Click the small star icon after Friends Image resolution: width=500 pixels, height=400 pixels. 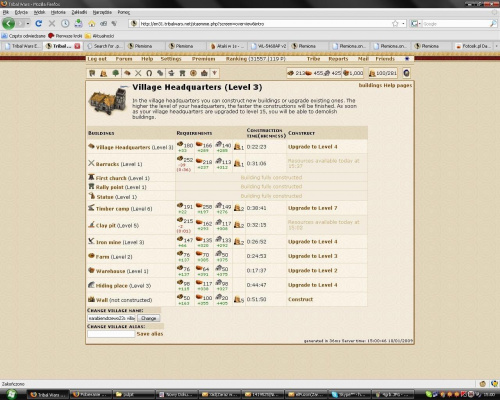tap(407, 59)
